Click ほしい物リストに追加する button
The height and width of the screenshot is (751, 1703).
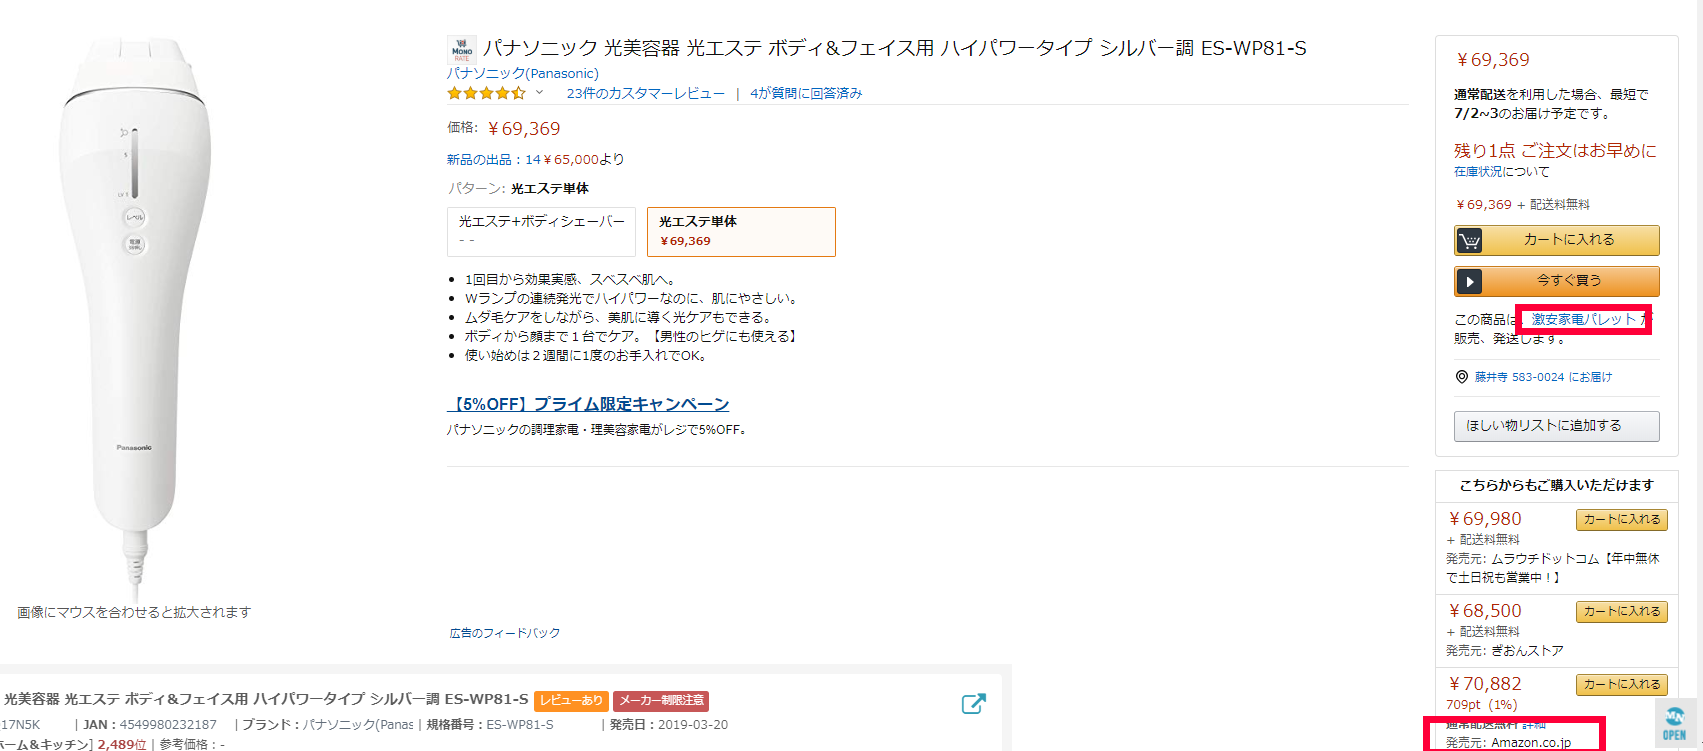pos(1556,426)
